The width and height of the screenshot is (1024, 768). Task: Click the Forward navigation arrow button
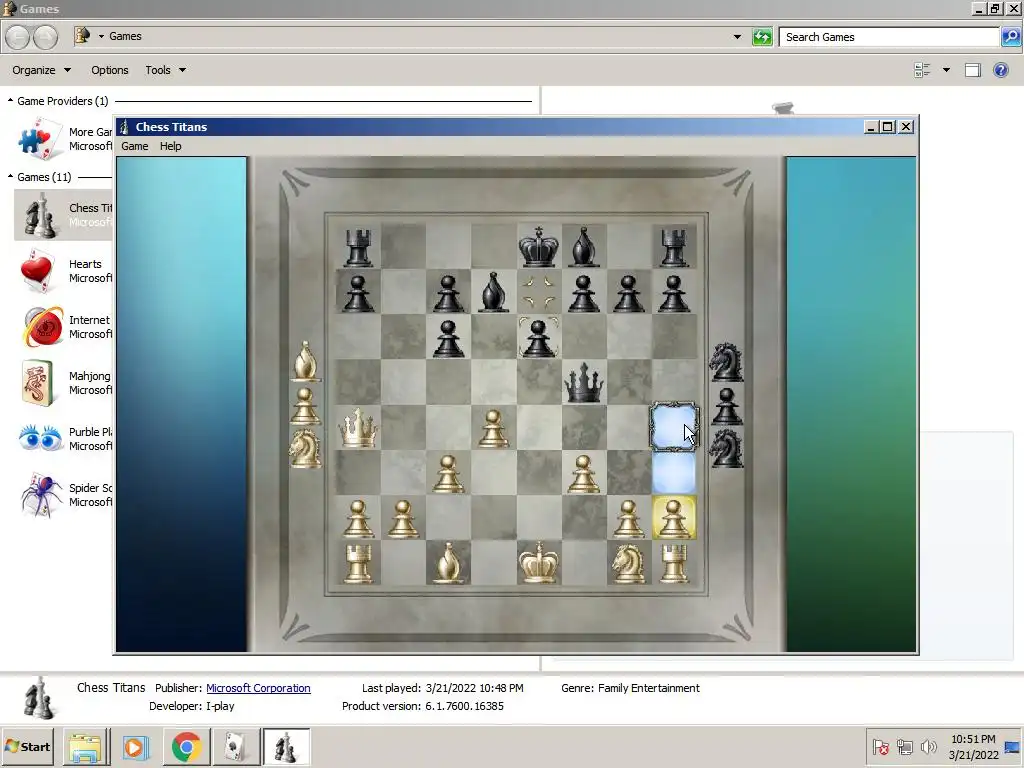point(45,37)
